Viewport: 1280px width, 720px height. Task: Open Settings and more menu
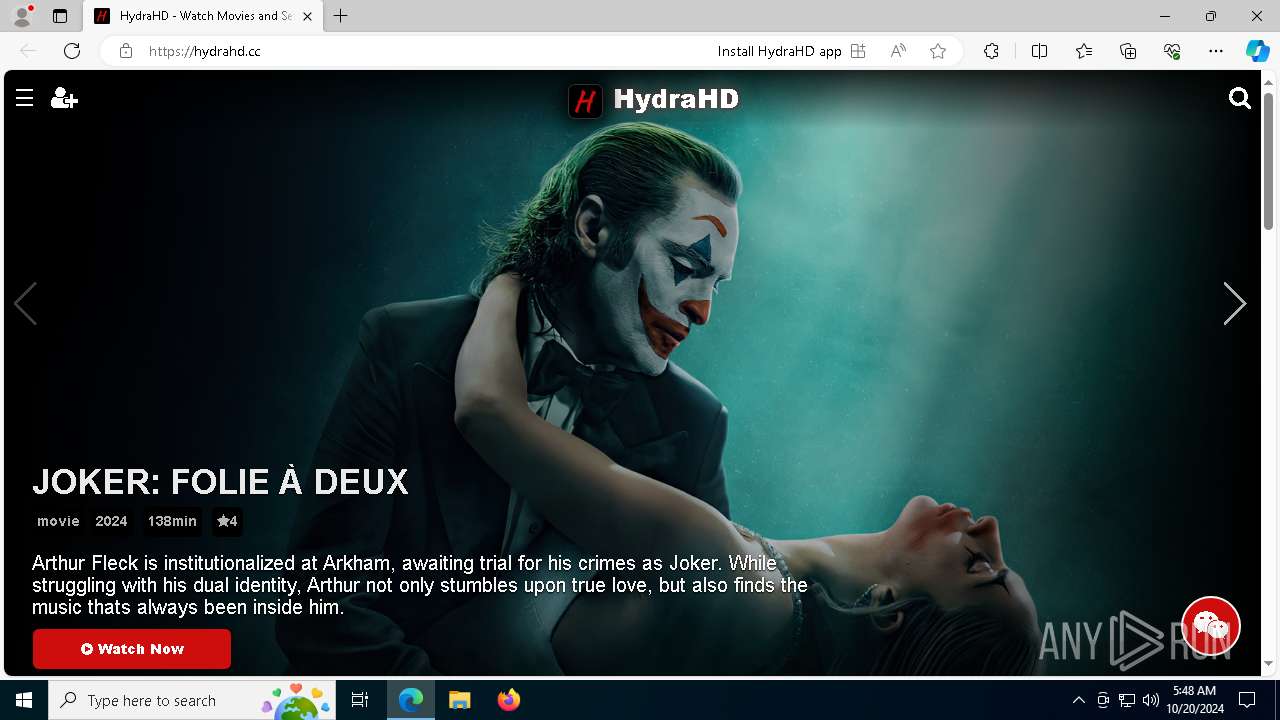click(1216, 51)
